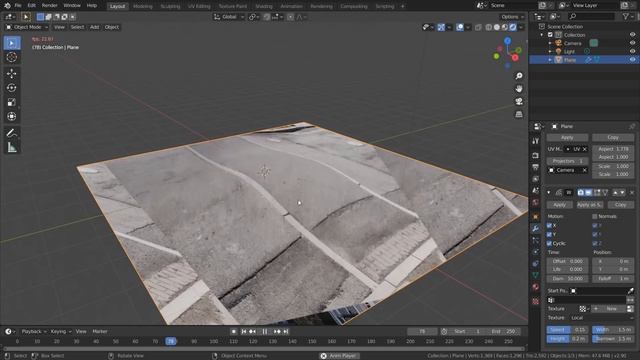Open the viewport Add menu
640x360 pixels.
(x=94, y=27)
